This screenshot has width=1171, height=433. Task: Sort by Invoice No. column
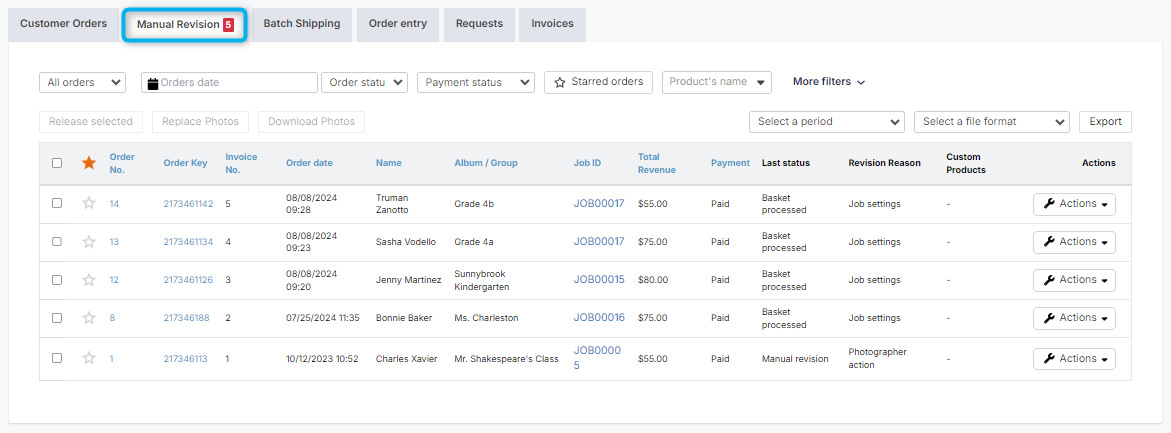click(241, 163)
